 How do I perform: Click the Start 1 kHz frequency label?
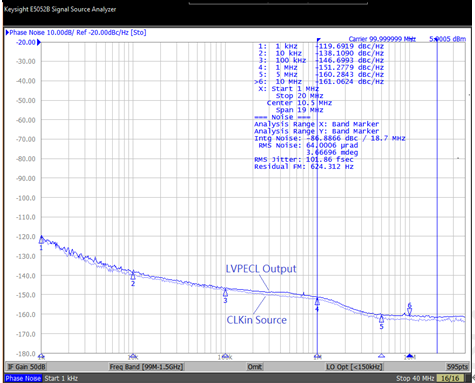point(61,378)
